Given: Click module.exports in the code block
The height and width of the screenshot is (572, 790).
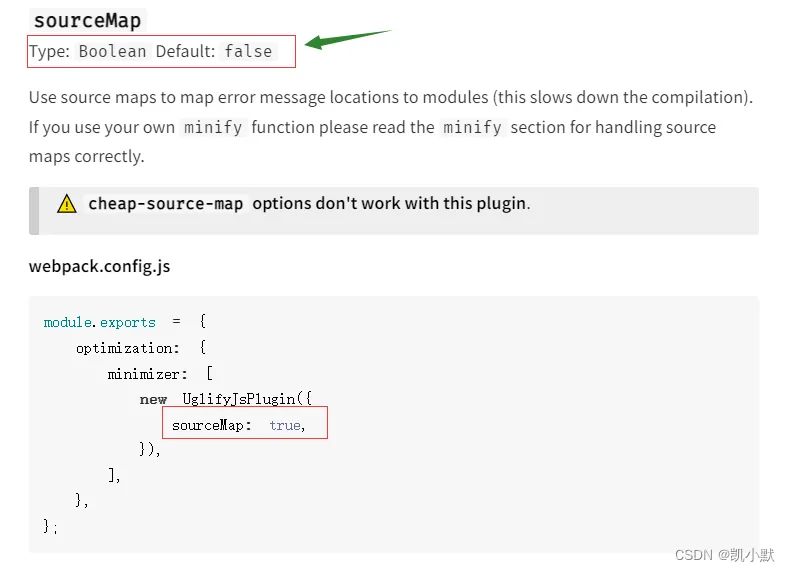Looking at the screenshot, I should point(100,322).
